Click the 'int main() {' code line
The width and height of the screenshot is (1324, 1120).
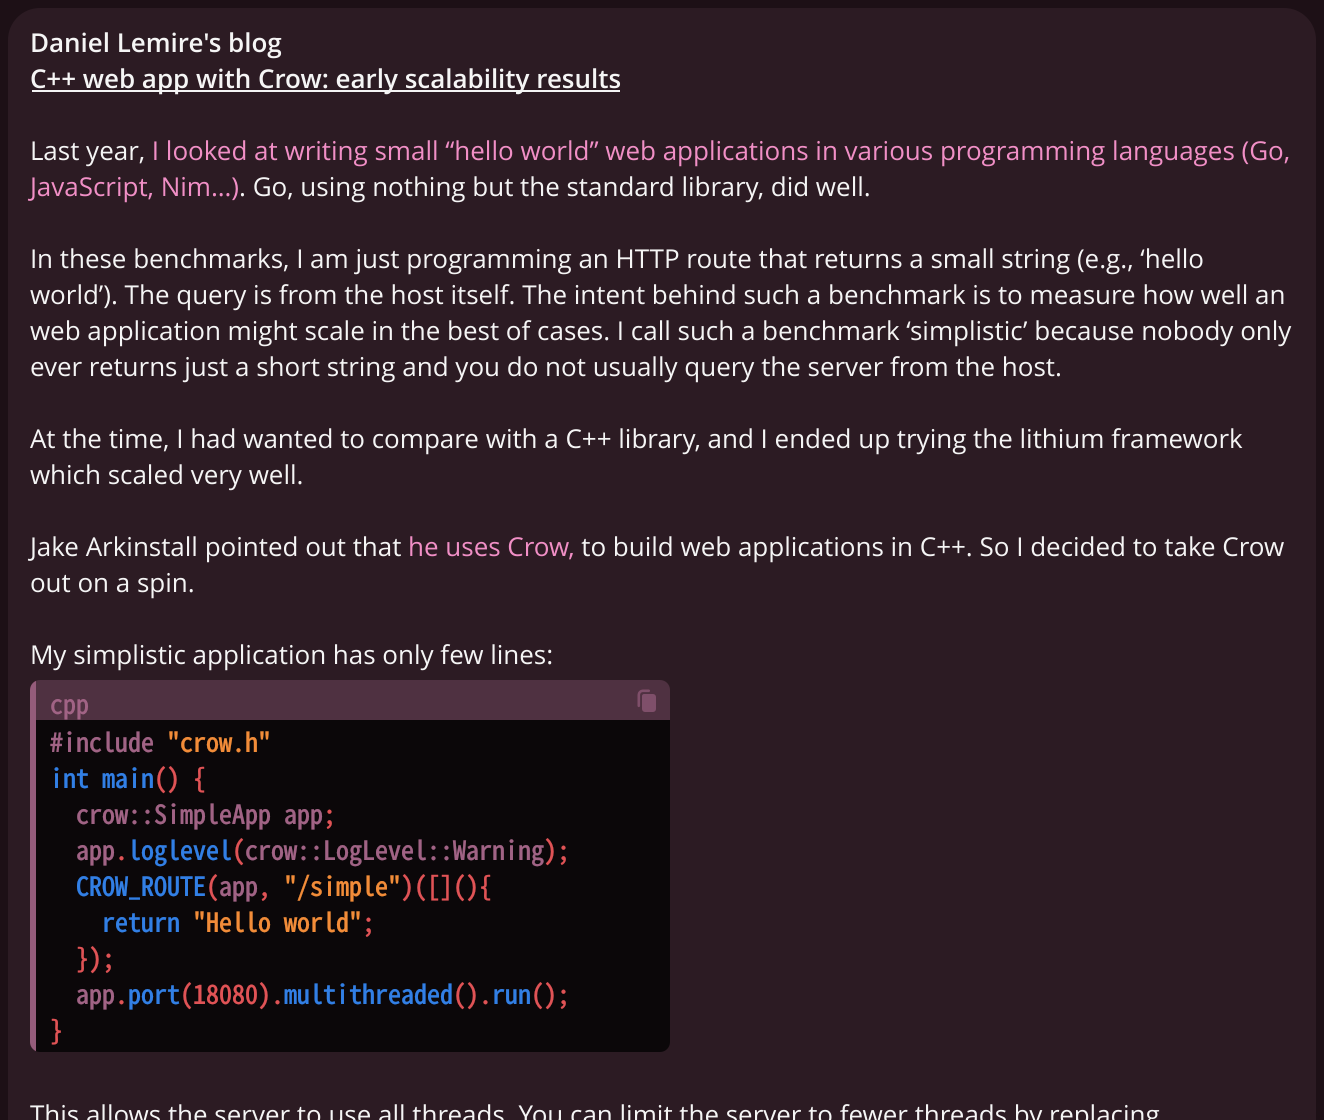[128, 779]
